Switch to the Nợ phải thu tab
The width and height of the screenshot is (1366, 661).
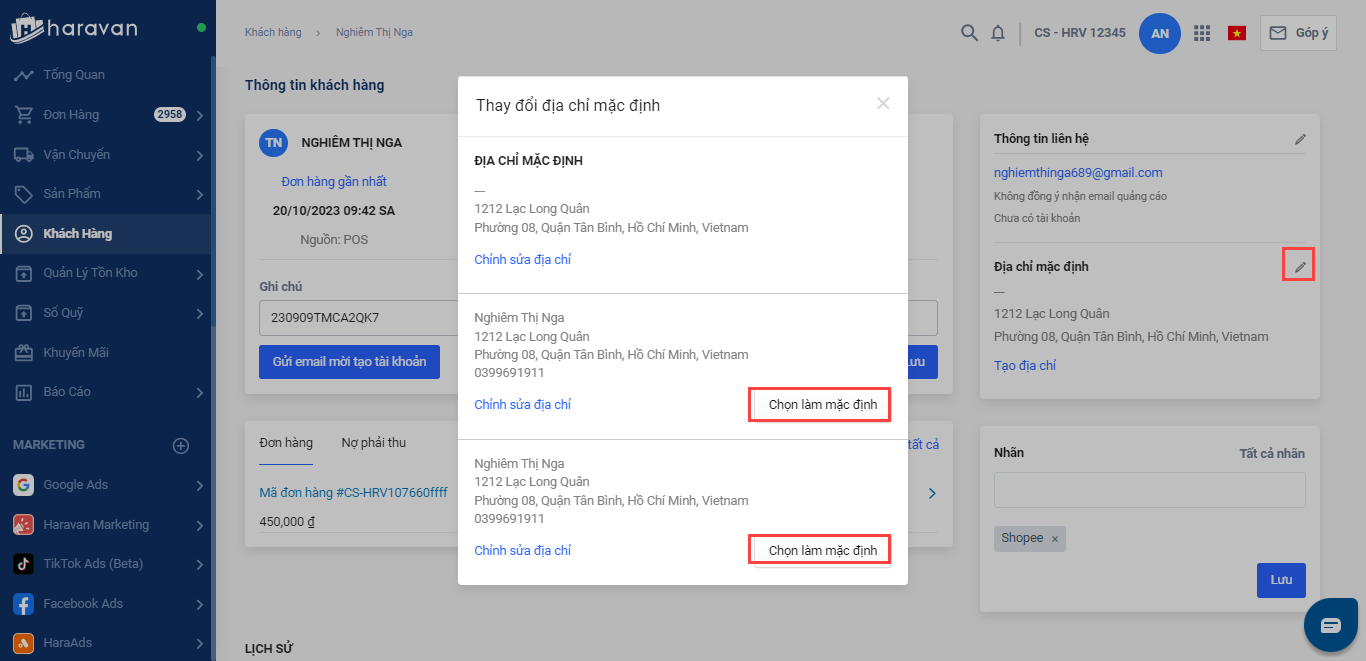pos(373,442)
